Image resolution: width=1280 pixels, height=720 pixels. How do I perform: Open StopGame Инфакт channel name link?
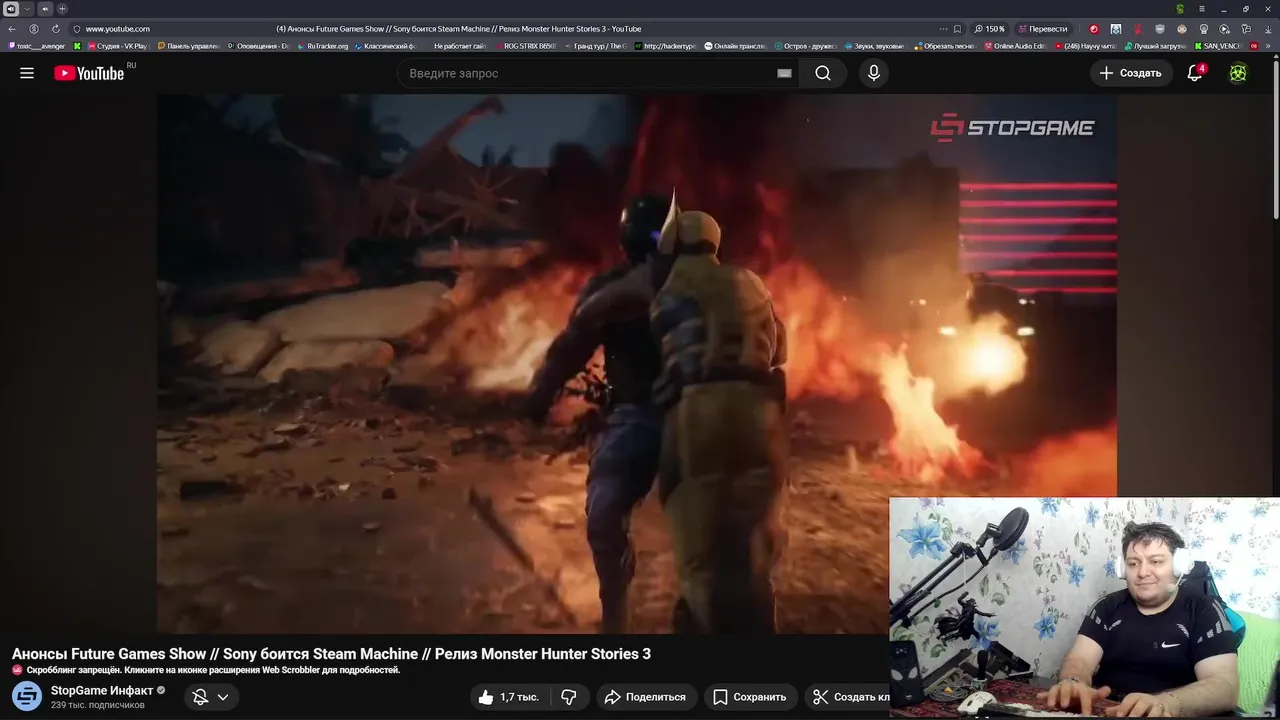[x=102, y=690]
